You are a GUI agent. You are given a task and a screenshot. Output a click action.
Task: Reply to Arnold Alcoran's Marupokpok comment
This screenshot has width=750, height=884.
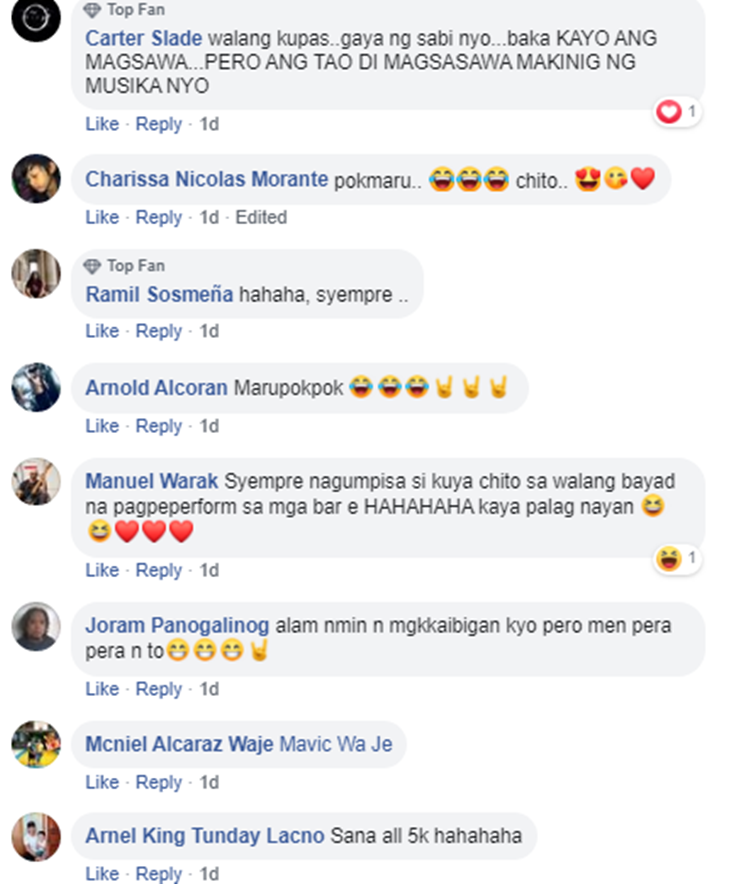158,426
